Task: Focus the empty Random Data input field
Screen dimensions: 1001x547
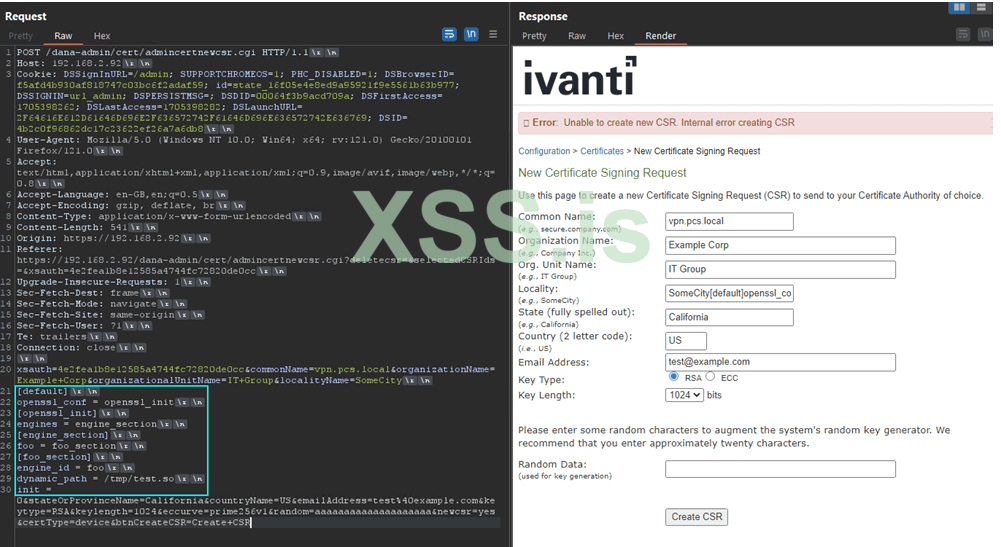Action: tap(780, 469)
